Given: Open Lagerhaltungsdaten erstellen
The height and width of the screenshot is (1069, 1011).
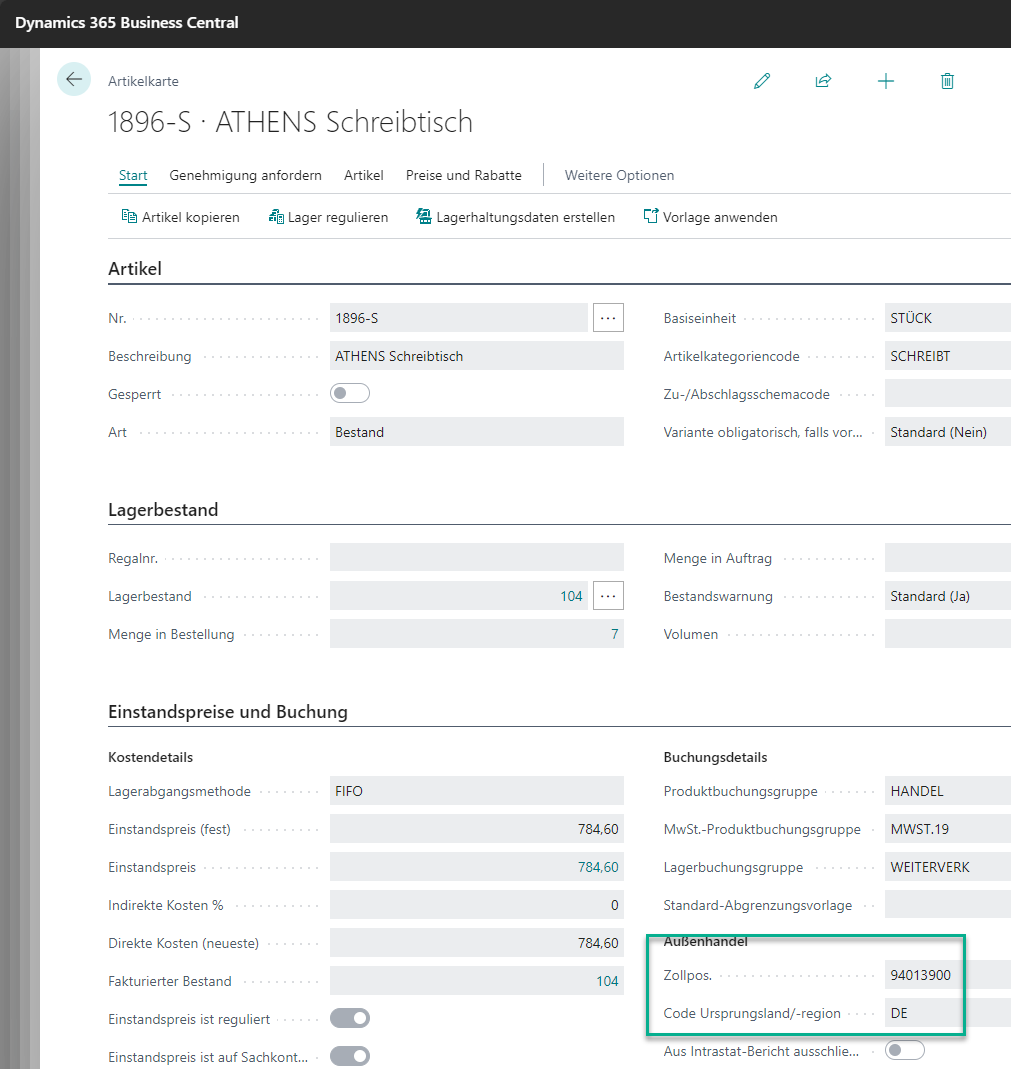Looking at the screenshot, I should point(515,217).
